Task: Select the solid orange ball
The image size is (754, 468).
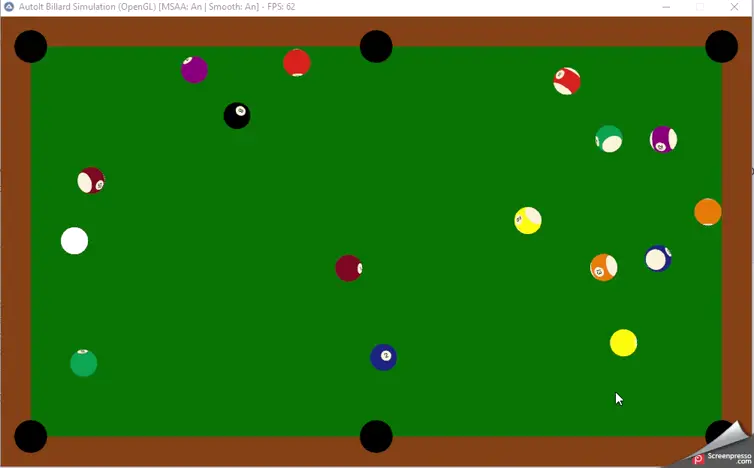Action: pos(708,212)
